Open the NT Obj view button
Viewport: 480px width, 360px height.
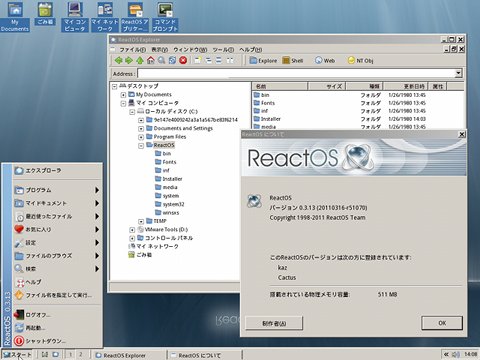click(360, 60)
